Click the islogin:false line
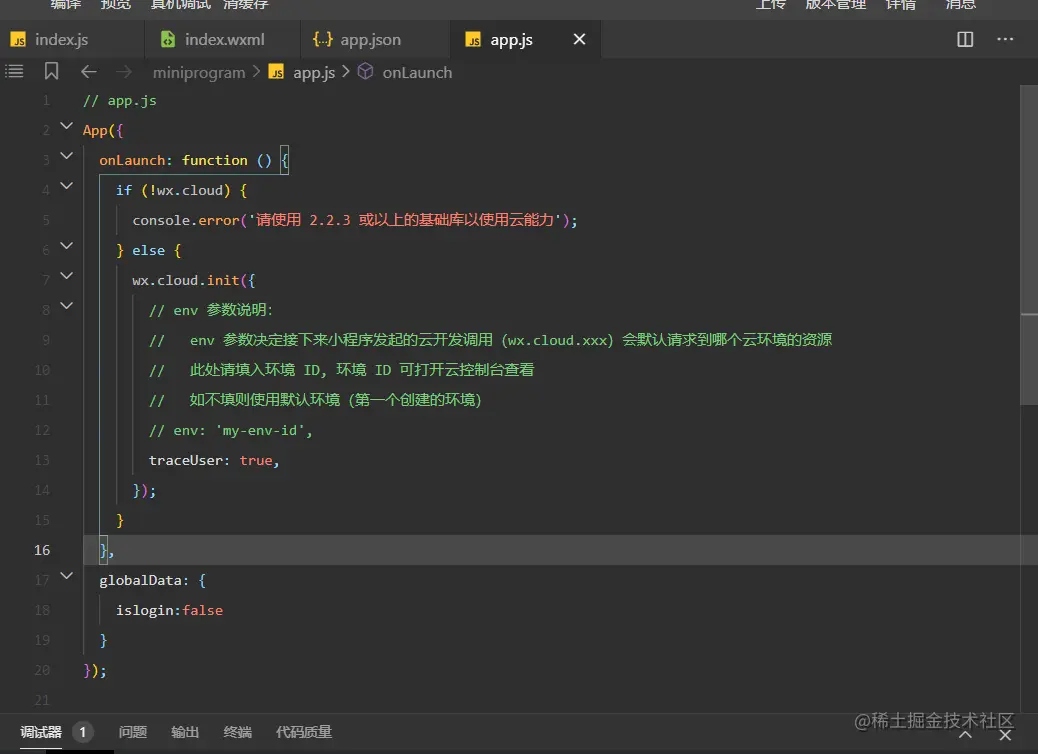 (x=169, y=610)
